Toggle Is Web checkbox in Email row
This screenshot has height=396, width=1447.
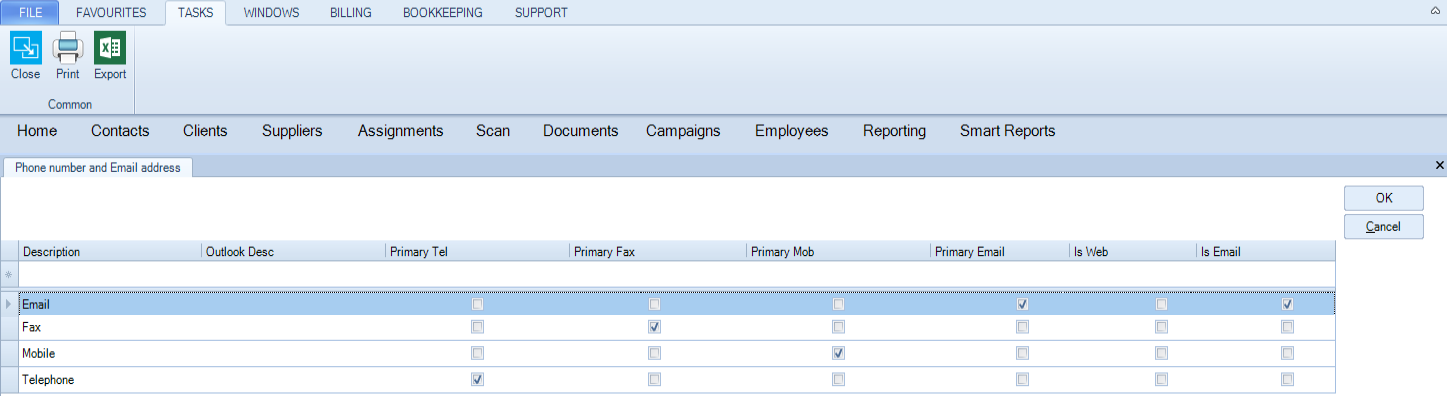pos(1161,304)
